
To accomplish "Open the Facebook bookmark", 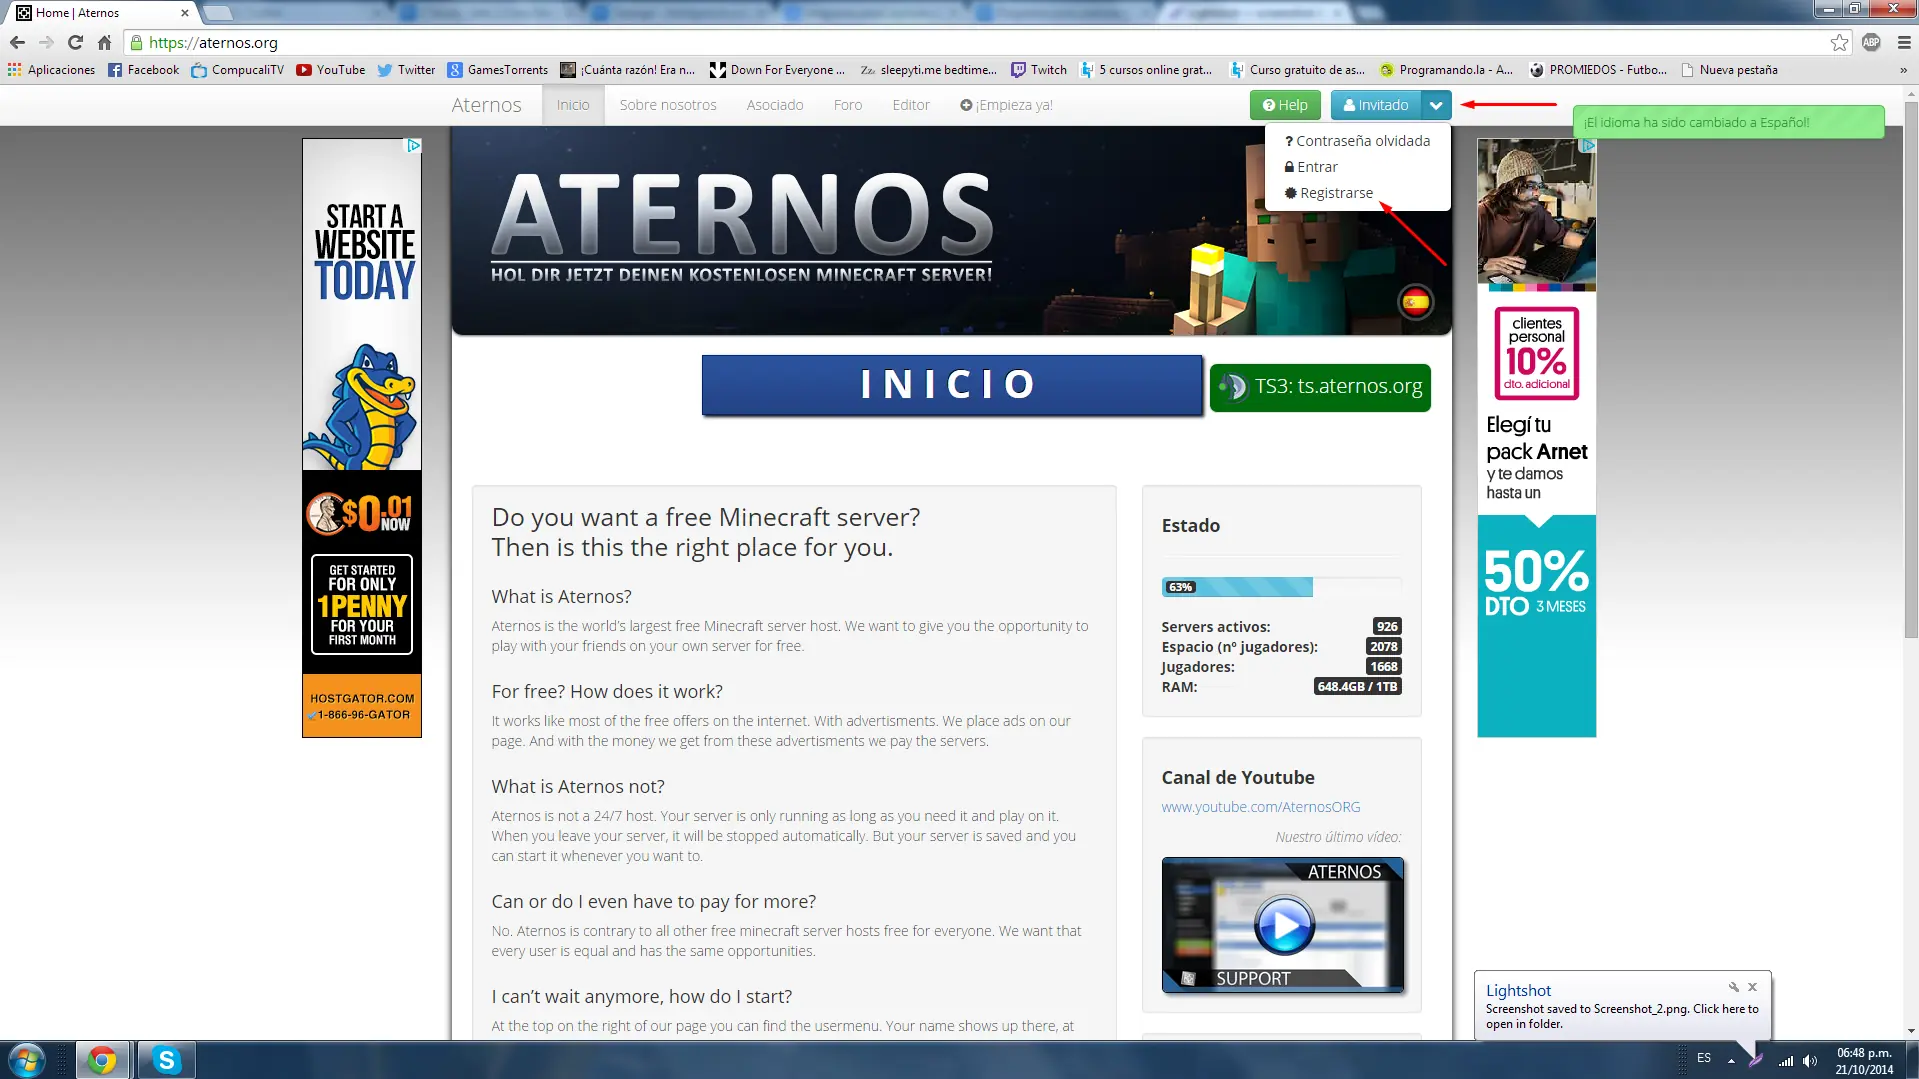I will pos(143,70).
